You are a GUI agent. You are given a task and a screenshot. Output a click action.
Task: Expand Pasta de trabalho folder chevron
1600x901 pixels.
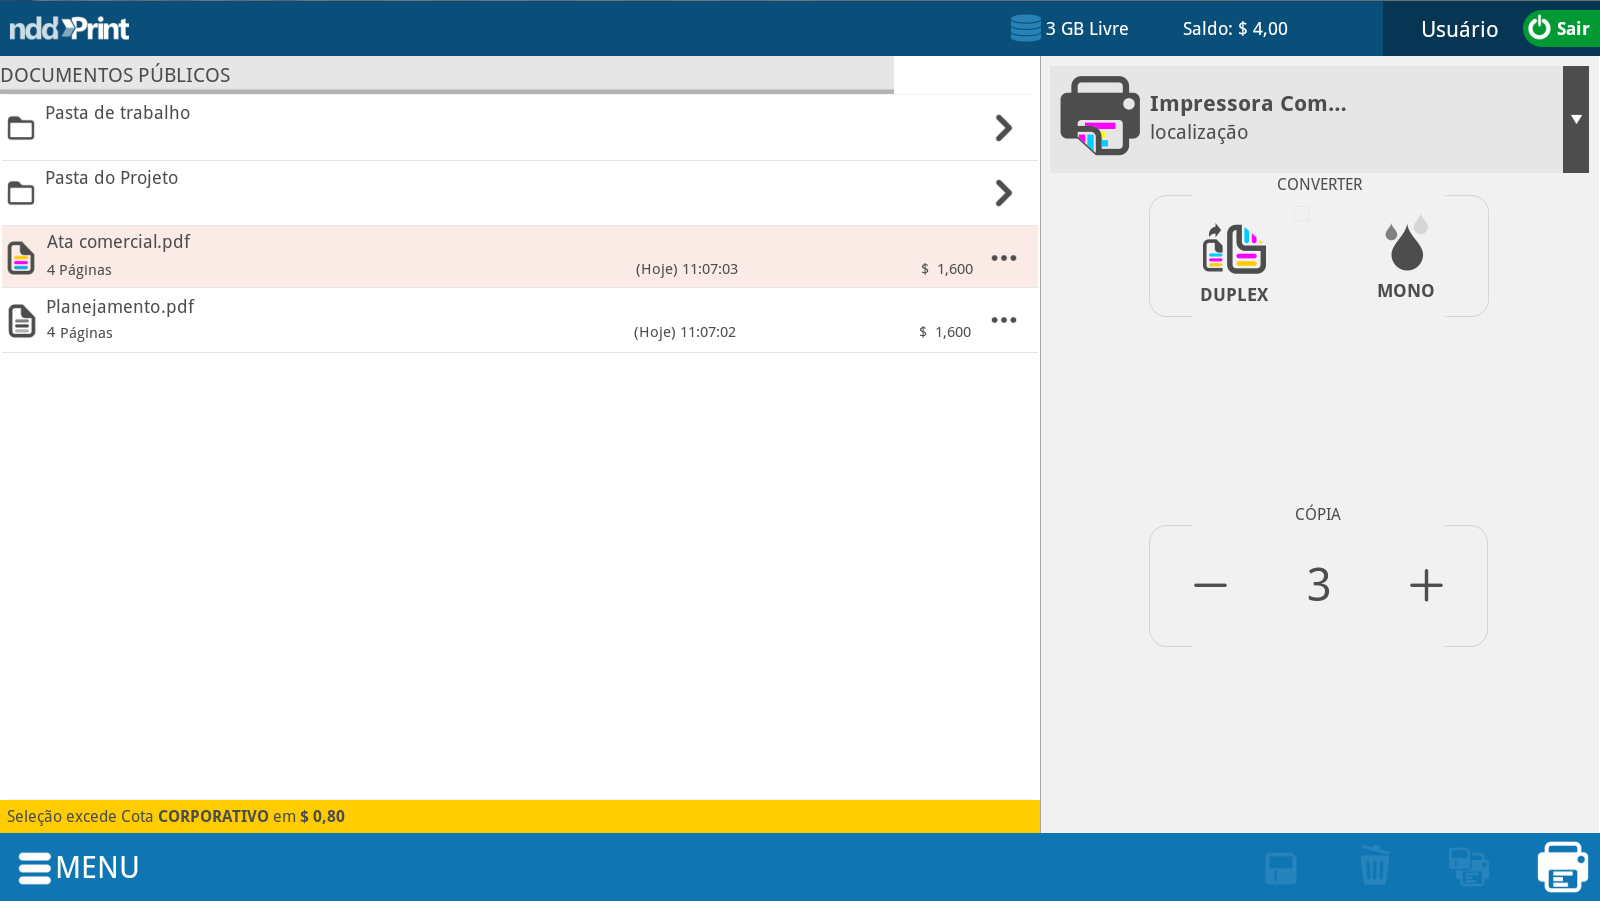[1003, 128]
